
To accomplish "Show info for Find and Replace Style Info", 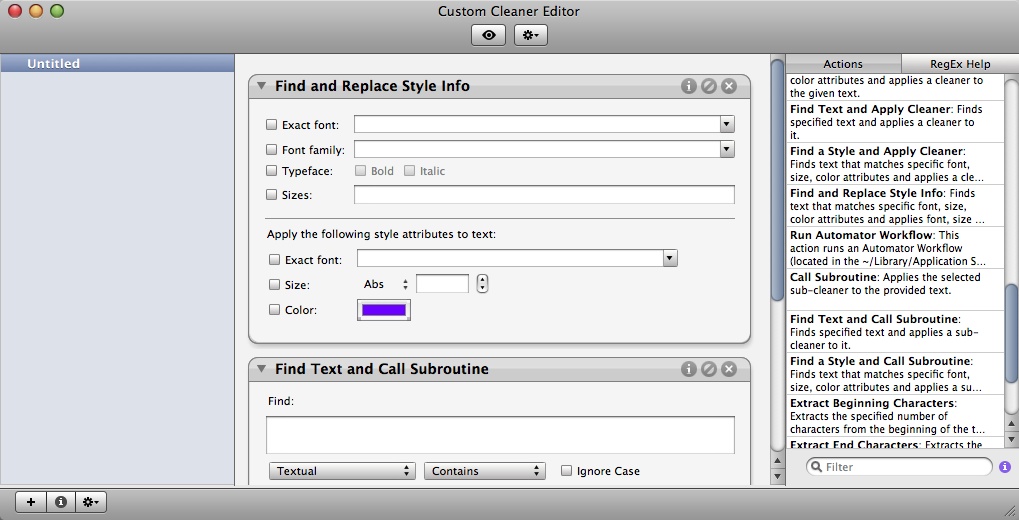I will (x=688, y=86).
